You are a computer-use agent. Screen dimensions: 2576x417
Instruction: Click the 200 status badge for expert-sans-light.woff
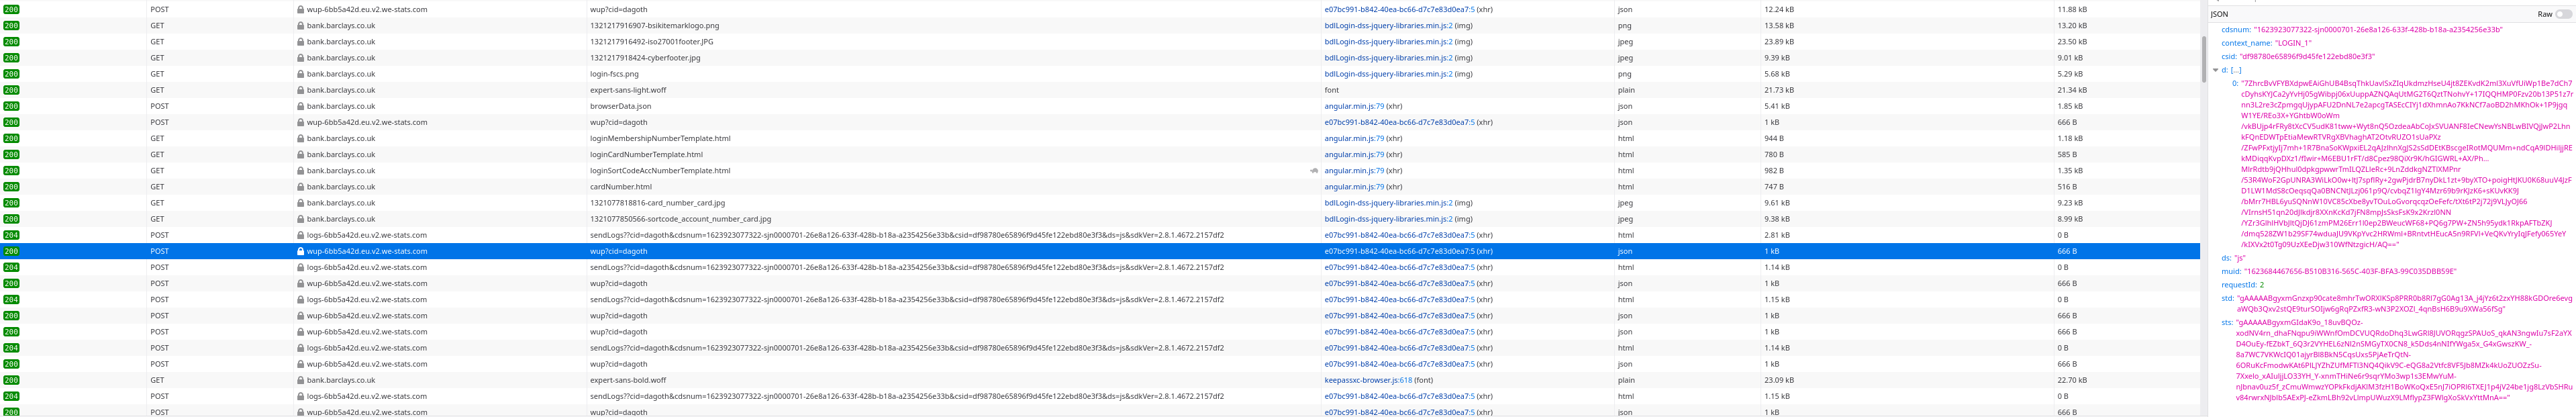point(11,90)
